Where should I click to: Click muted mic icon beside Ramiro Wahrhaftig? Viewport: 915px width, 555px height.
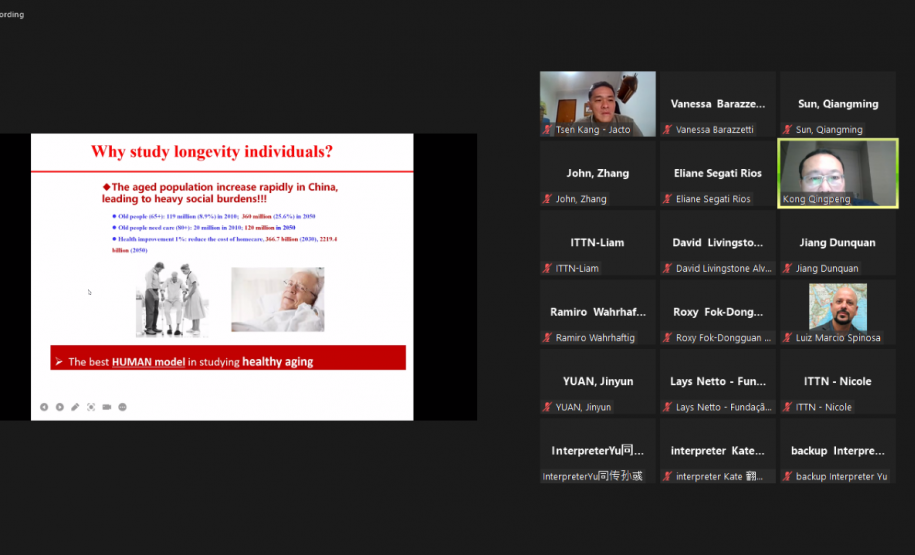click(547, 338)
